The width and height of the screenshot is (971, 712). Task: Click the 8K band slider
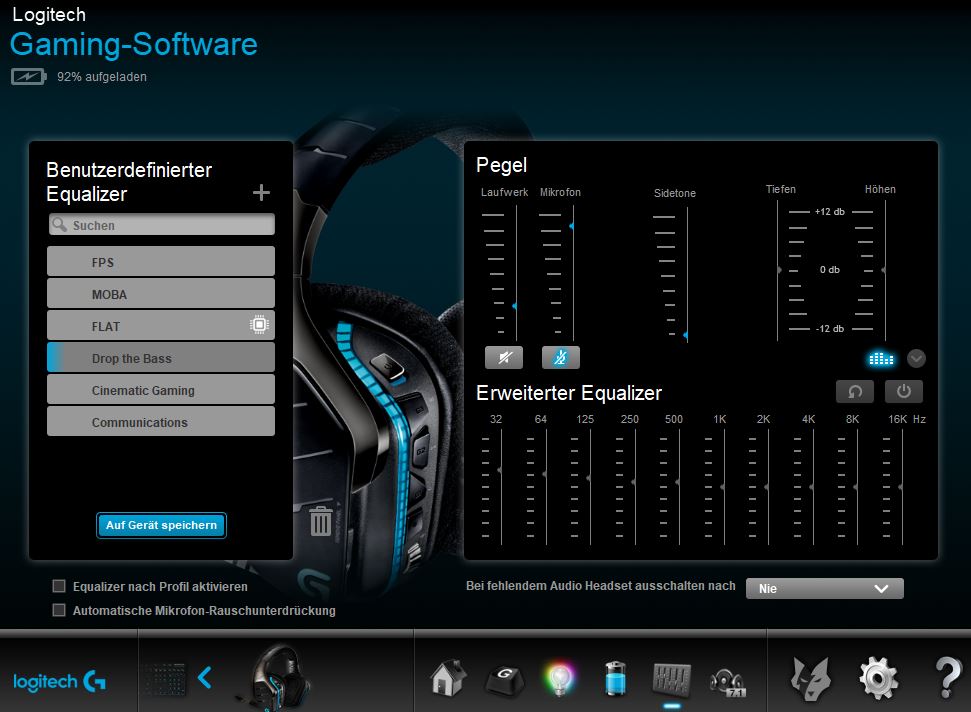(x=856, y=487)
